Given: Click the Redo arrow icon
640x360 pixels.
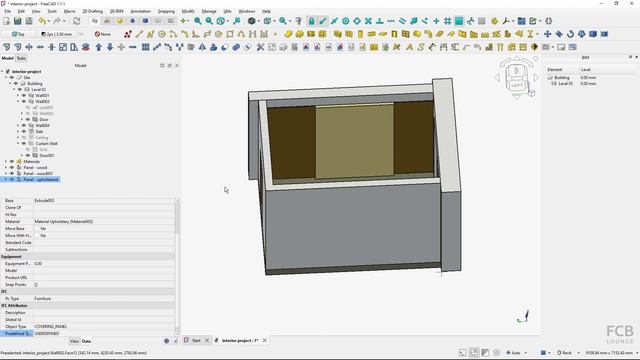Looking at the screenshot, I should coord(57,21).
